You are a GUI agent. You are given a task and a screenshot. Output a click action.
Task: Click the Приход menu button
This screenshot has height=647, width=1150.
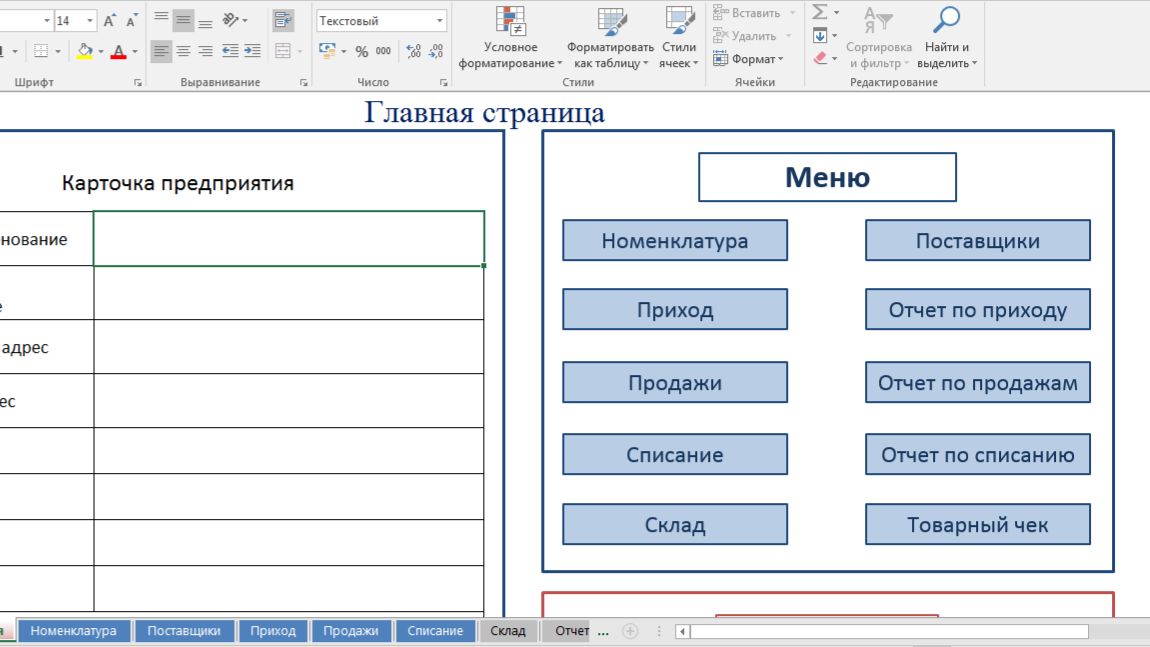pos(675,309)
